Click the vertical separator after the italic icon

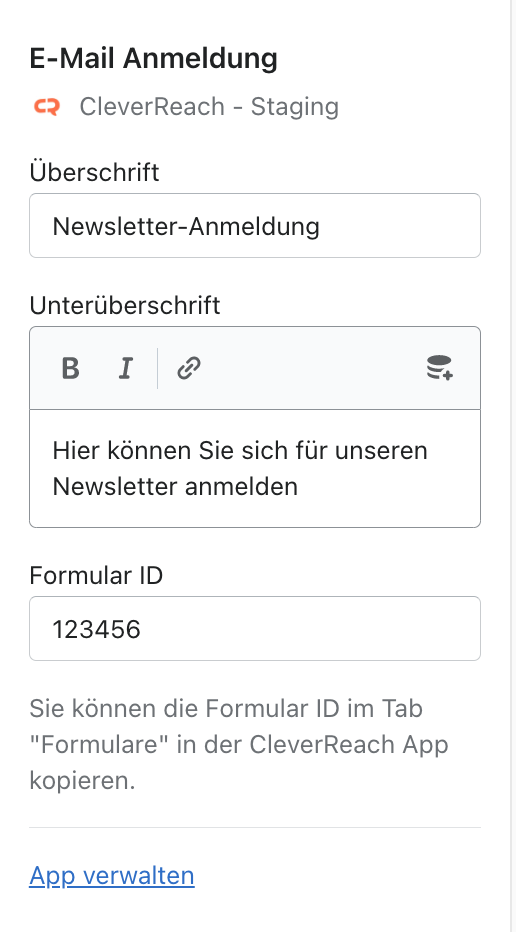[x=158, y=369]
